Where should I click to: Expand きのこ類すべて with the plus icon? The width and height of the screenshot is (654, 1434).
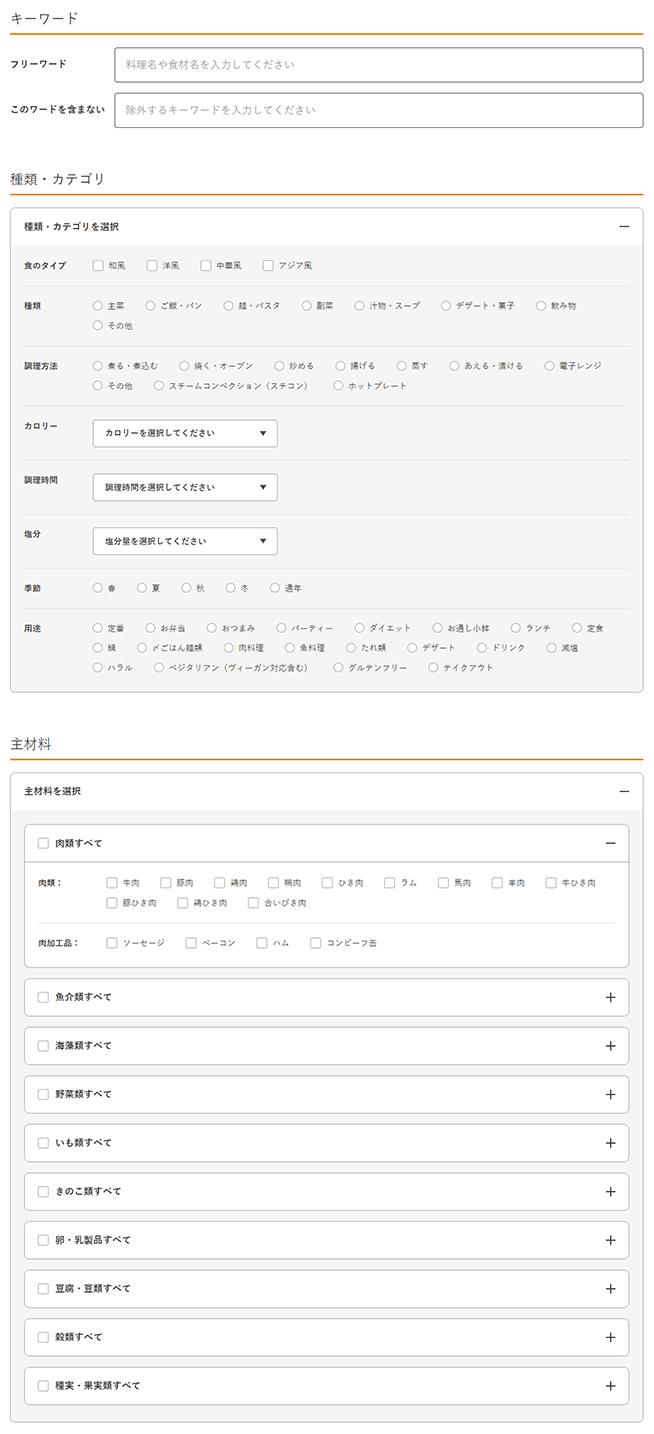click(610, 1191)
